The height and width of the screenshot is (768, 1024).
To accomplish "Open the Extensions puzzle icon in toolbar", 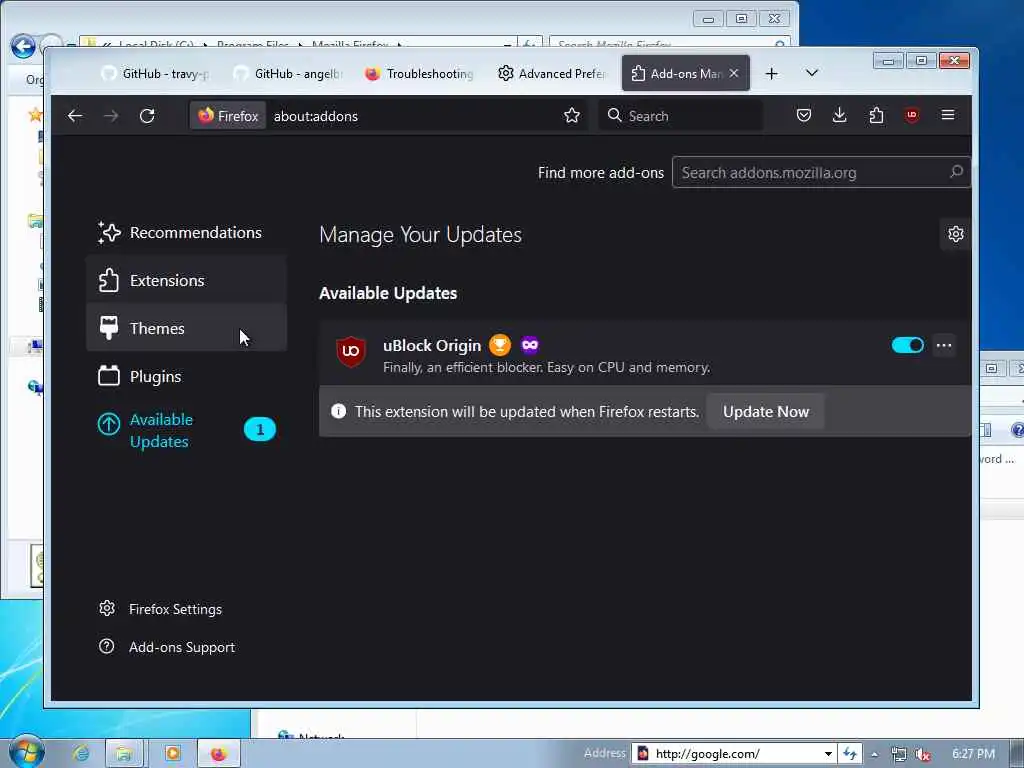I will (x=876, y=116).
